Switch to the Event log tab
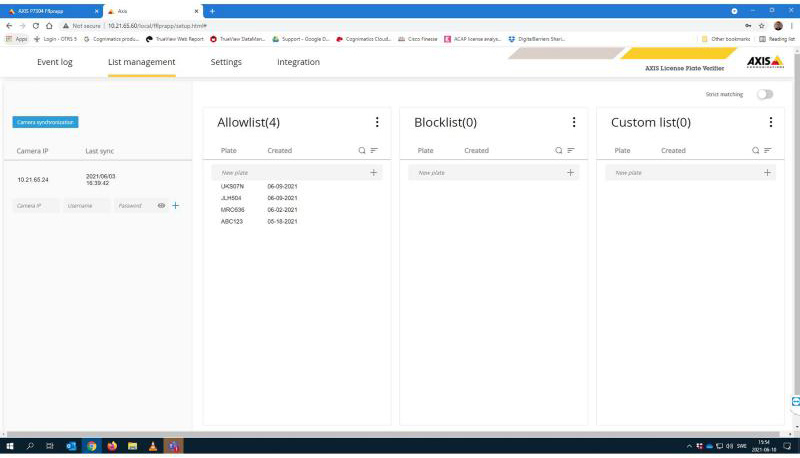Screen dimensions: 800x458 click(x=55, y=62)
